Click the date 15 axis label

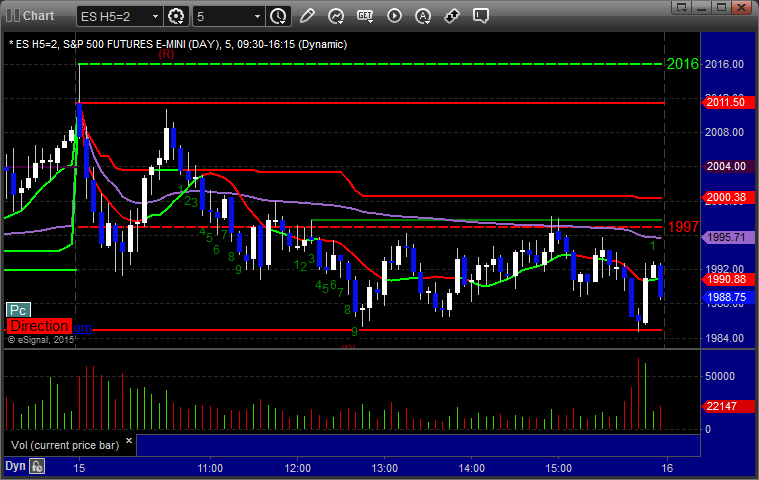[79, 468]
